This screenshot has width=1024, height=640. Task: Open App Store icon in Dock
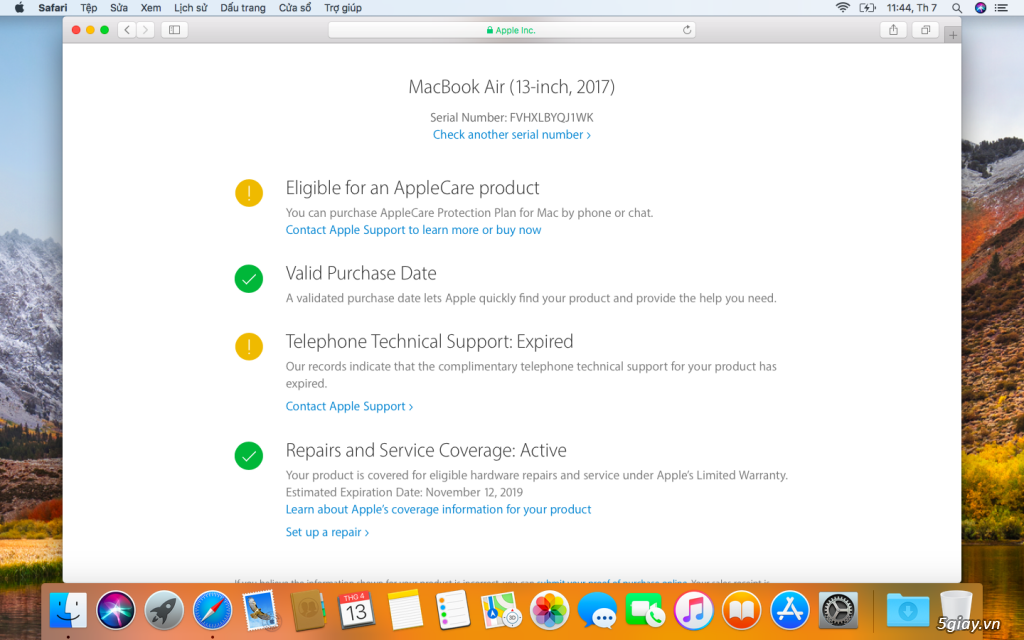pyautogui.click(x=790, y=611)
